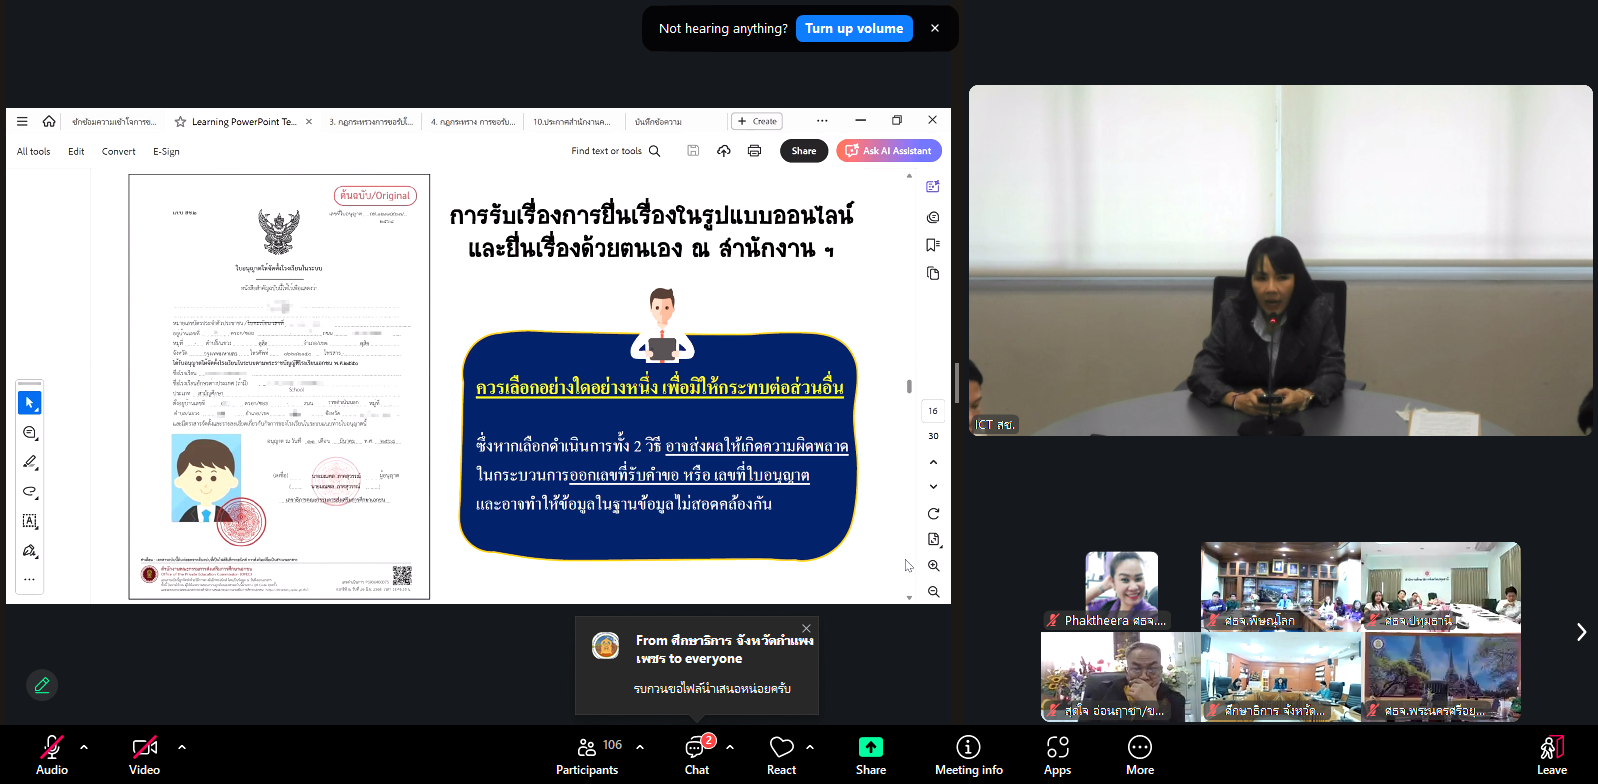Show next page of participant thumbnails
The height and width of the screenshot is (784, 1598).
point(1581,632)
